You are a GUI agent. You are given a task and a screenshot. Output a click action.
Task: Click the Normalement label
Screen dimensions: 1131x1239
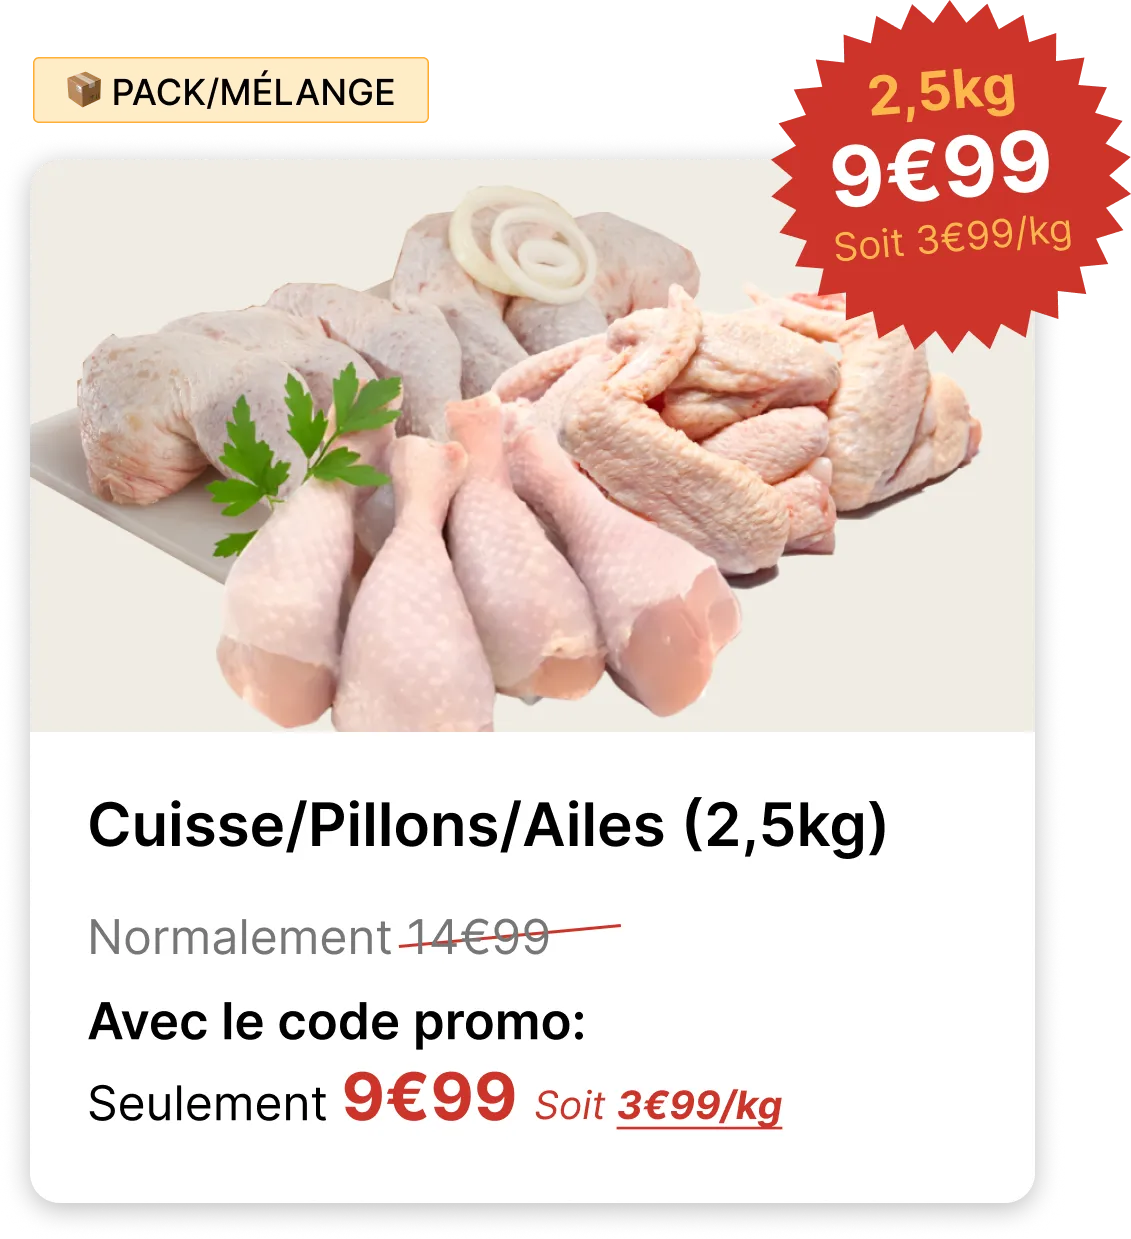(240, 938)
